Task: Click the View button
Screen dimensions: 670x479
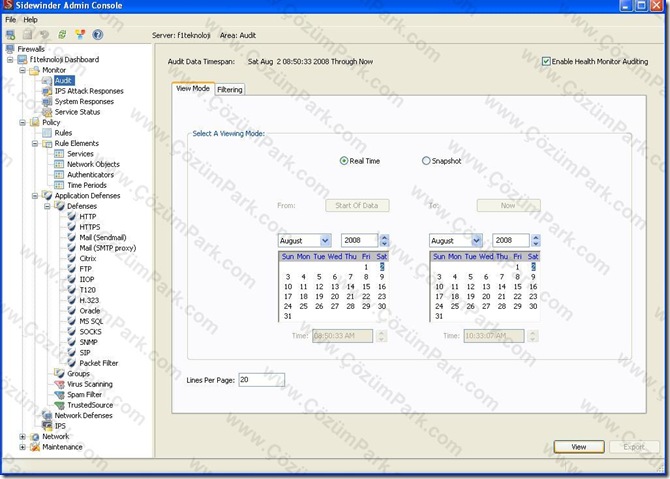Action: click(x=579, y=447)
